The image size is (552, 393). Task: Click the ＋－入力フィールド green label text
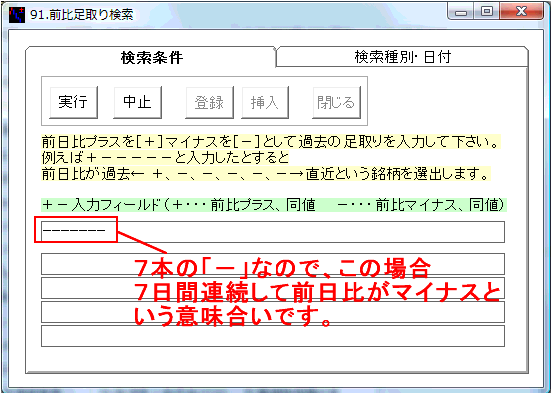pyautogui.click(x=274, y=205)
